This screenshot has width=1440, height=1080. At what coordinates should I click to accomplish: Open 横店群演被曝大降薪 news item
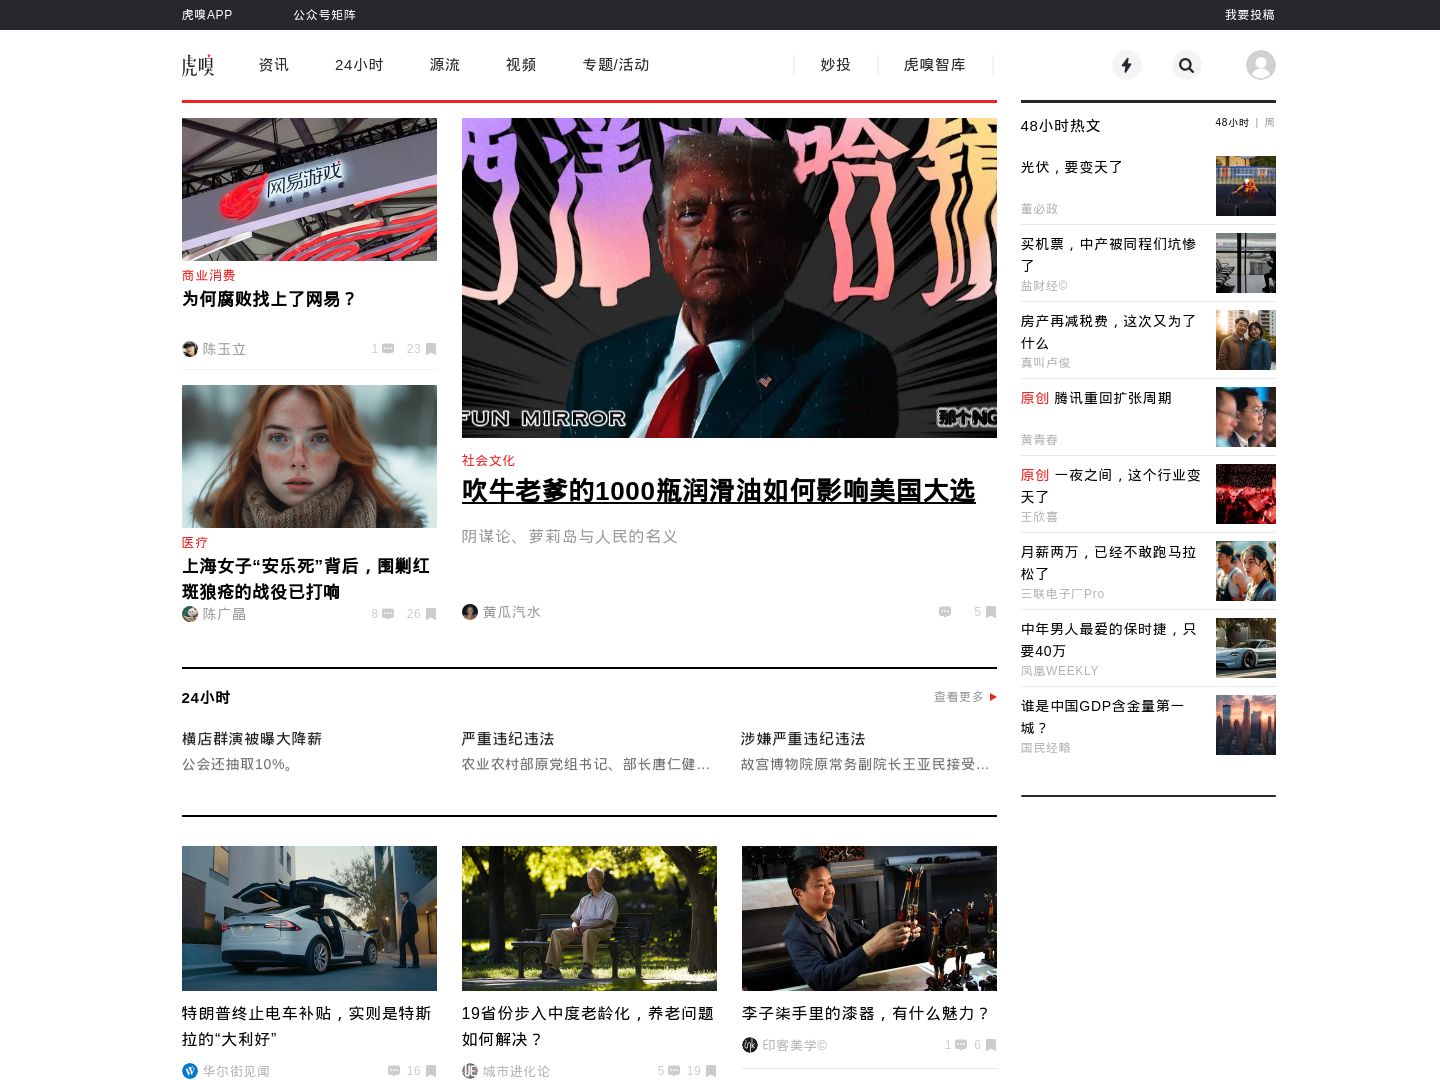click(x=252, y=739)
